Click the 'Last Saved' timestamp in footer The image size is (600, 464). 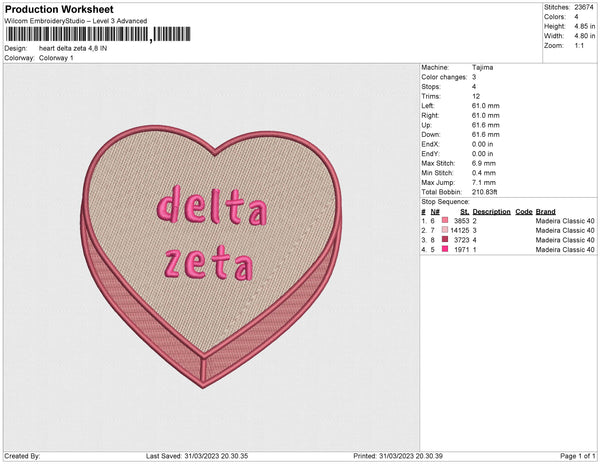pyautogui.click(x=197, y=456)
